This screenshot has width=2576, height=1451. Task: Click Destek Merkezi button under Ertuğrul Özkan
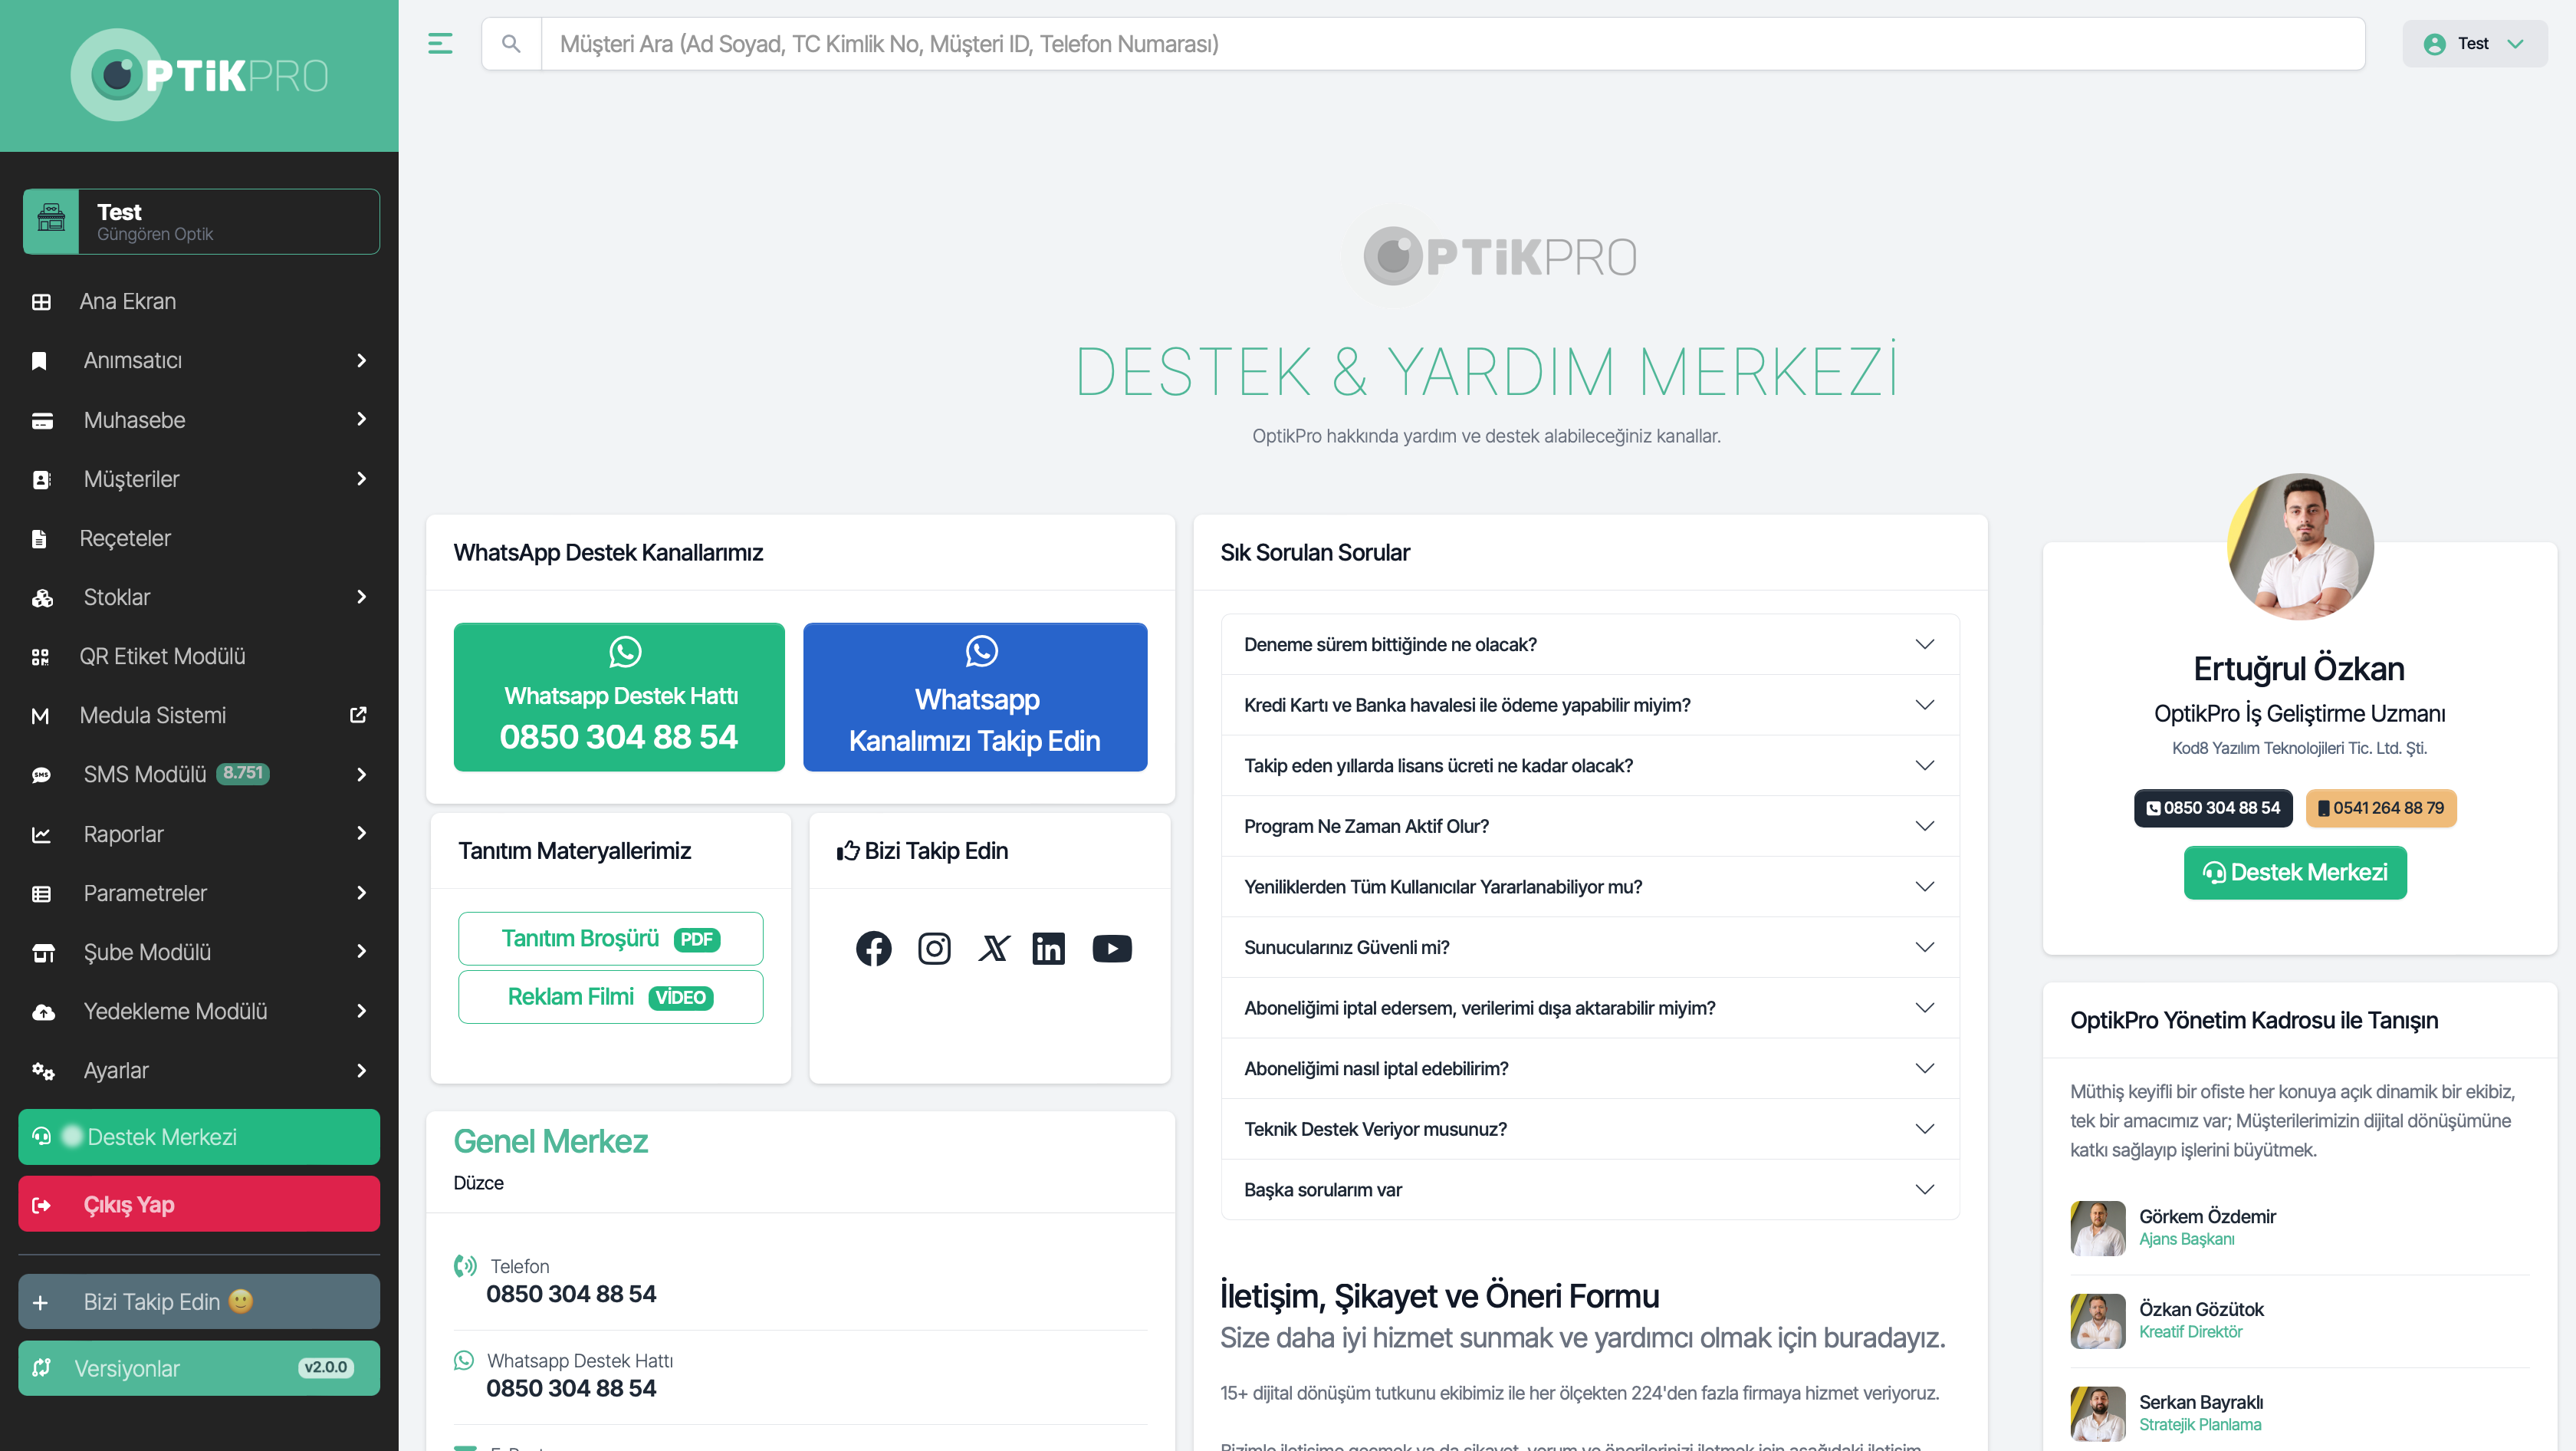click(x=2295, y=873)
